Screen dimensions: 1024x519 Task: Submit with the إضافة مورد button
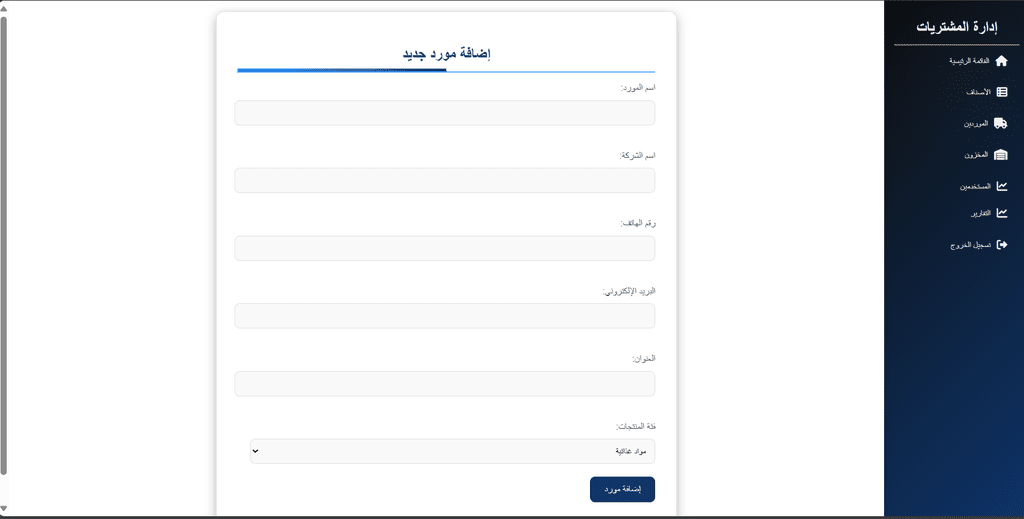622,490
